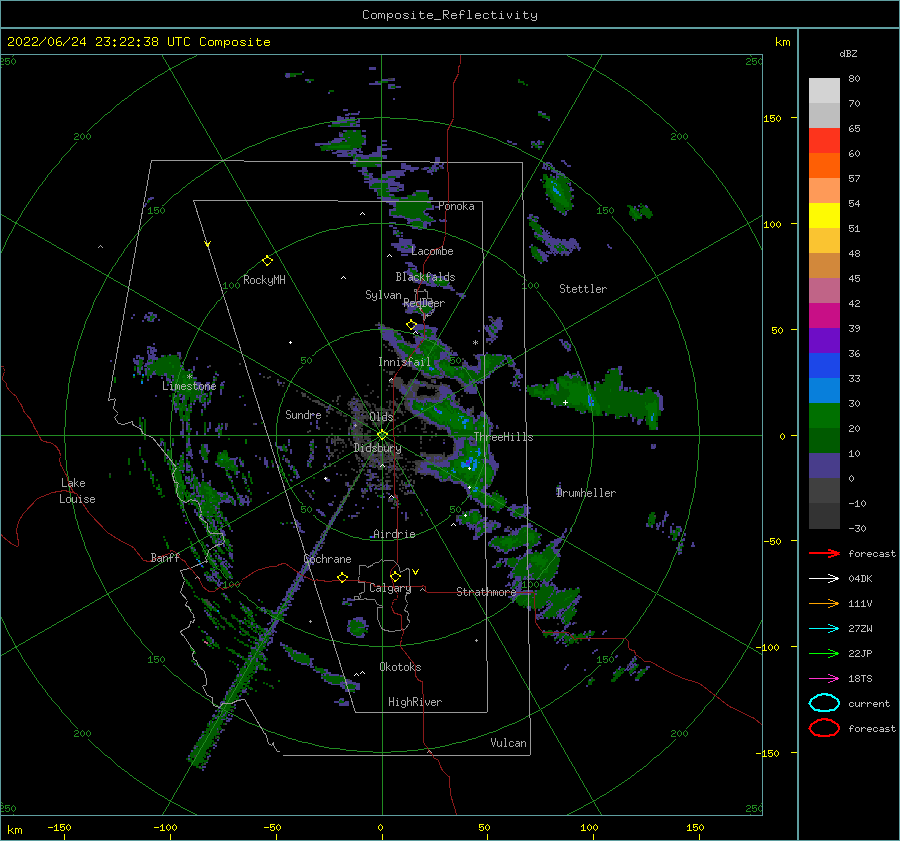The image size is (900, 841).
Task: Click the Didsbury city label
Action: point(377,448)
